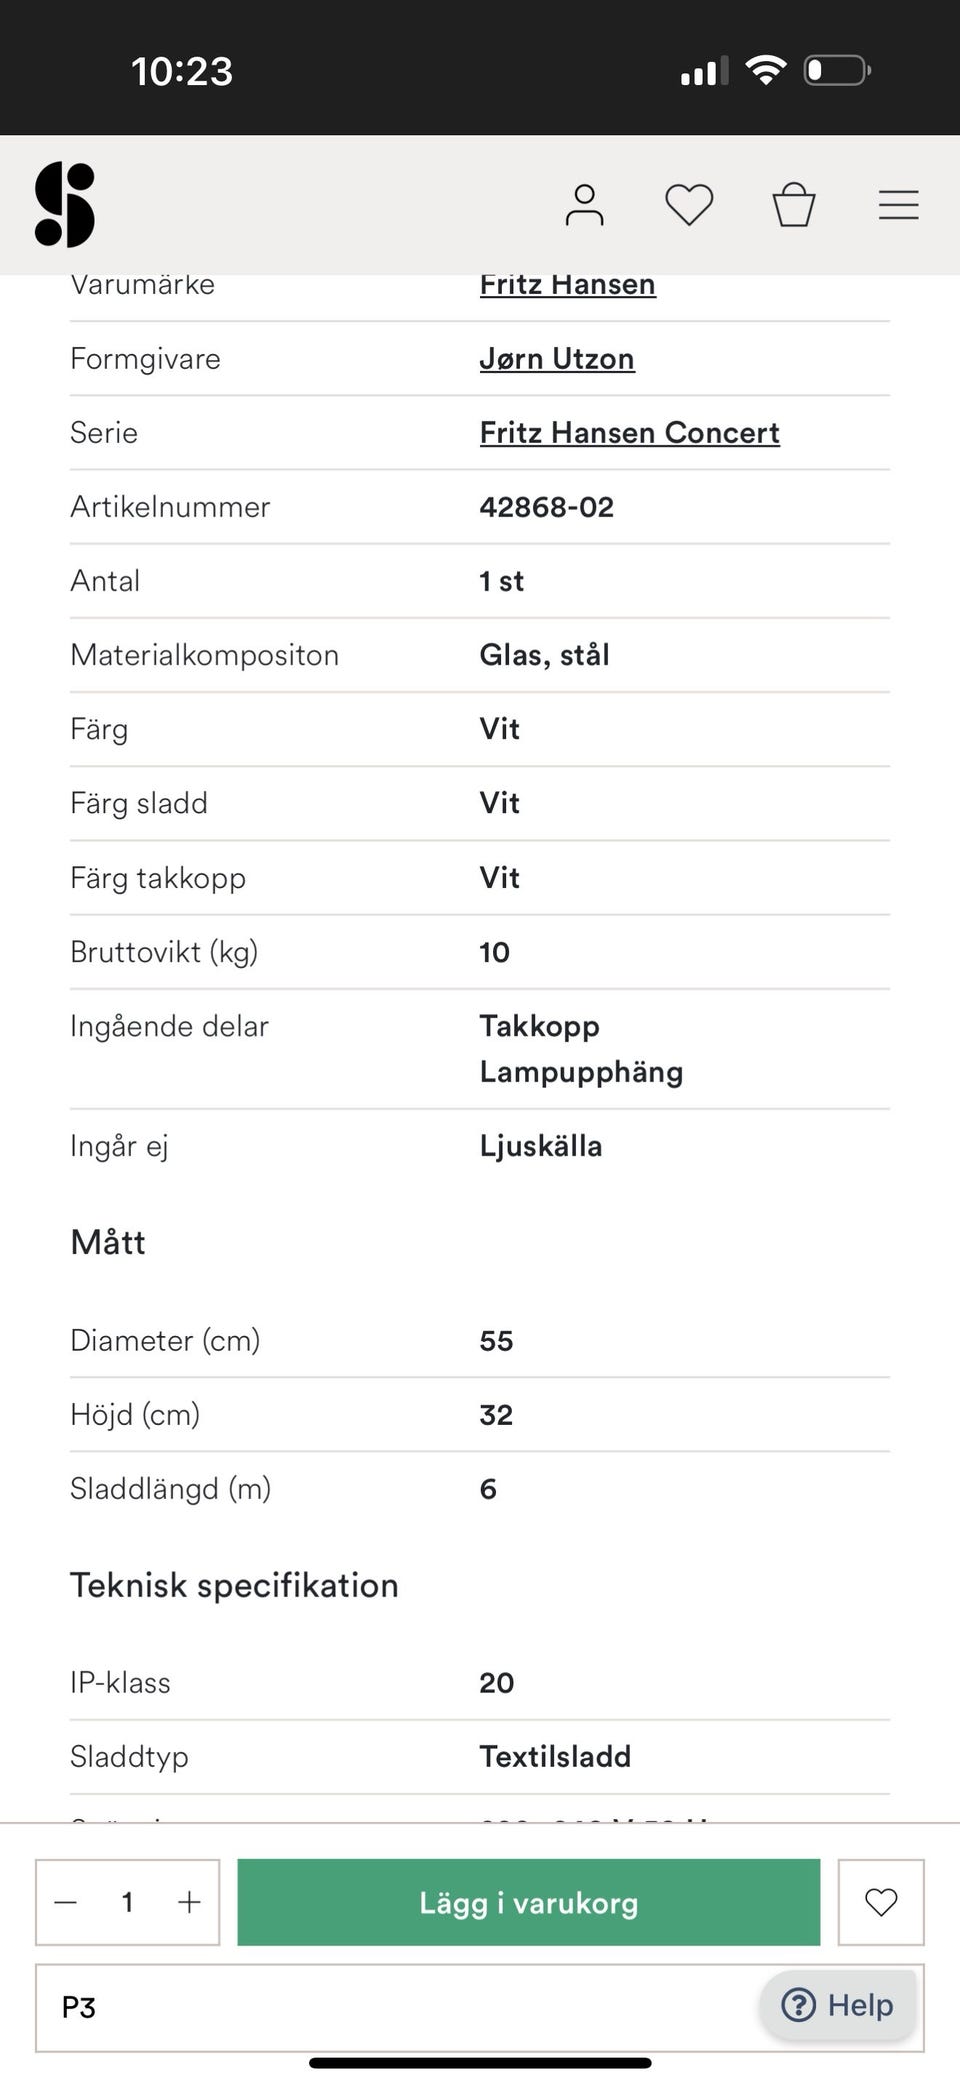
Task: Tap the battery indicator in status bar
Action: click(837, 71)
